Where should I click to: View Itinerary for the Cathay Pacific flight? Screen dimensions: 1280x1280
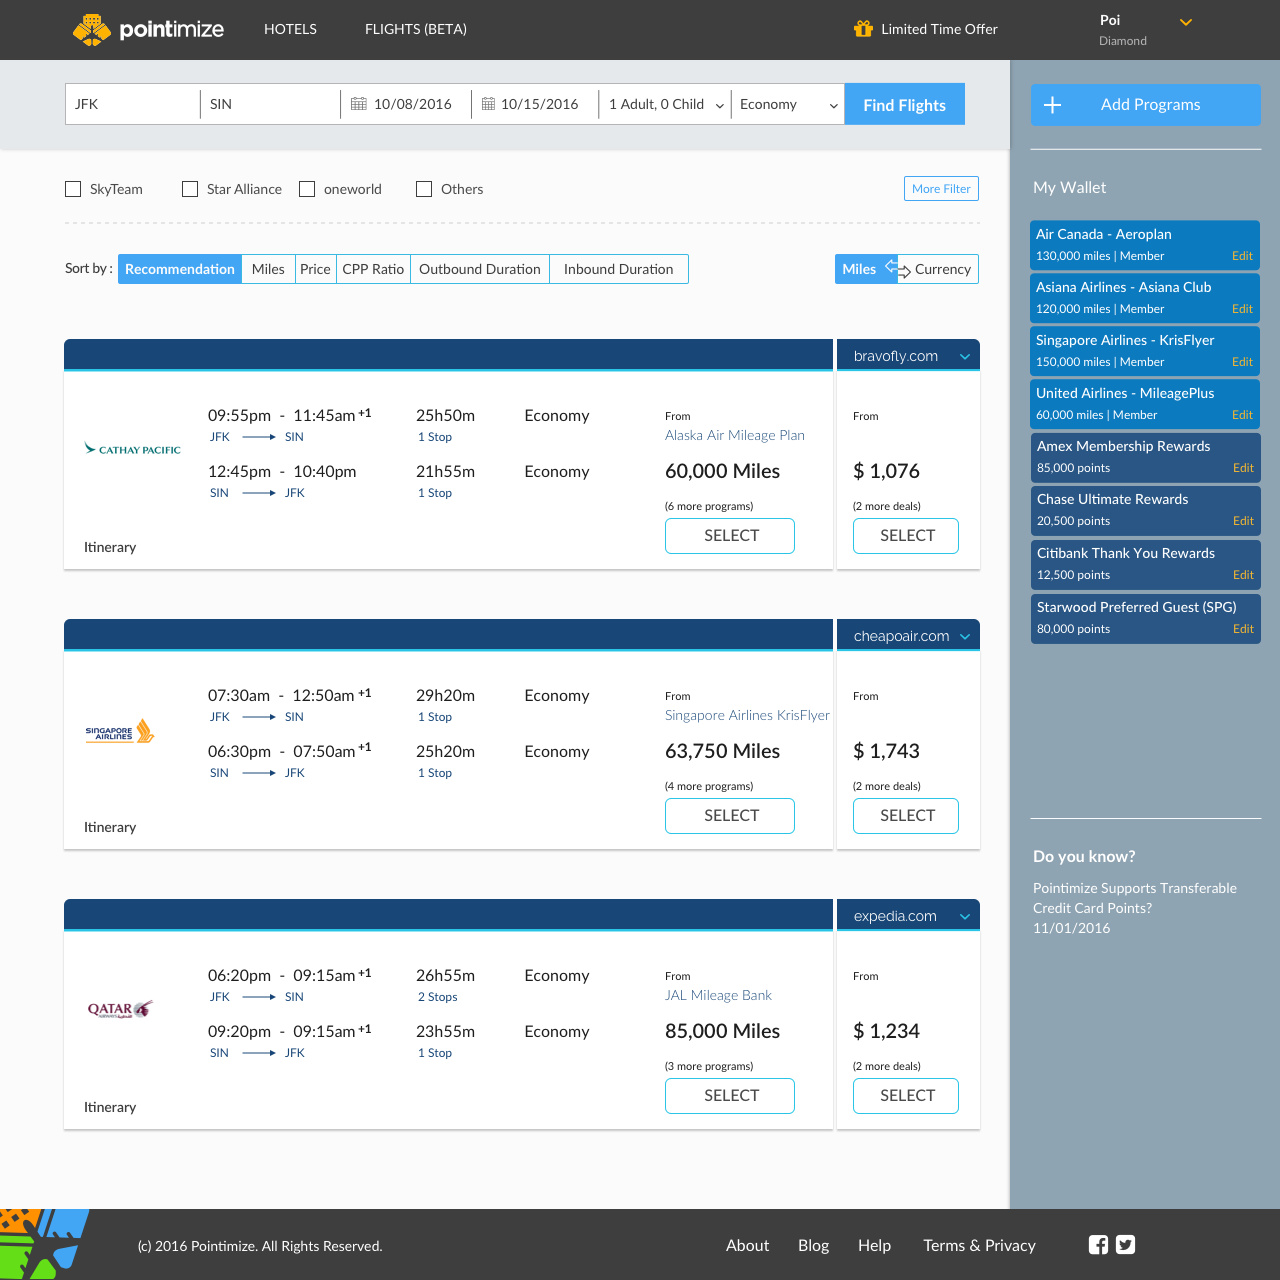(110, 547)
